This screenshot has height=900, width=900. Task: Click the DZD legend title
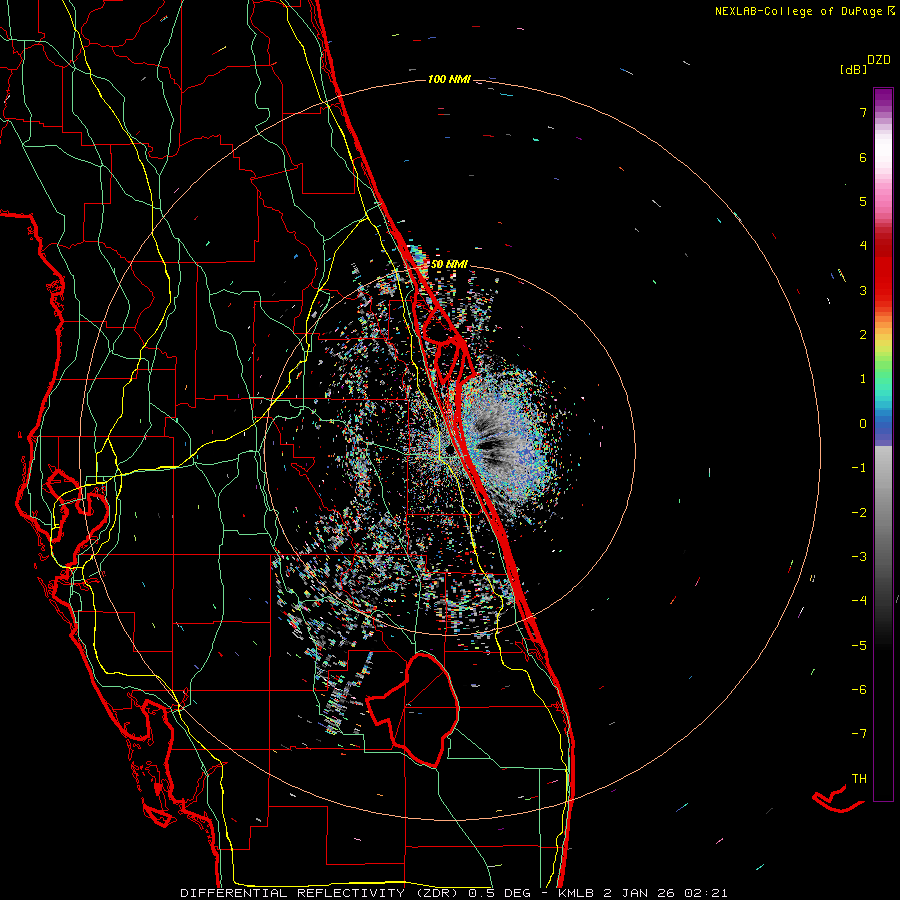point(879,60)
